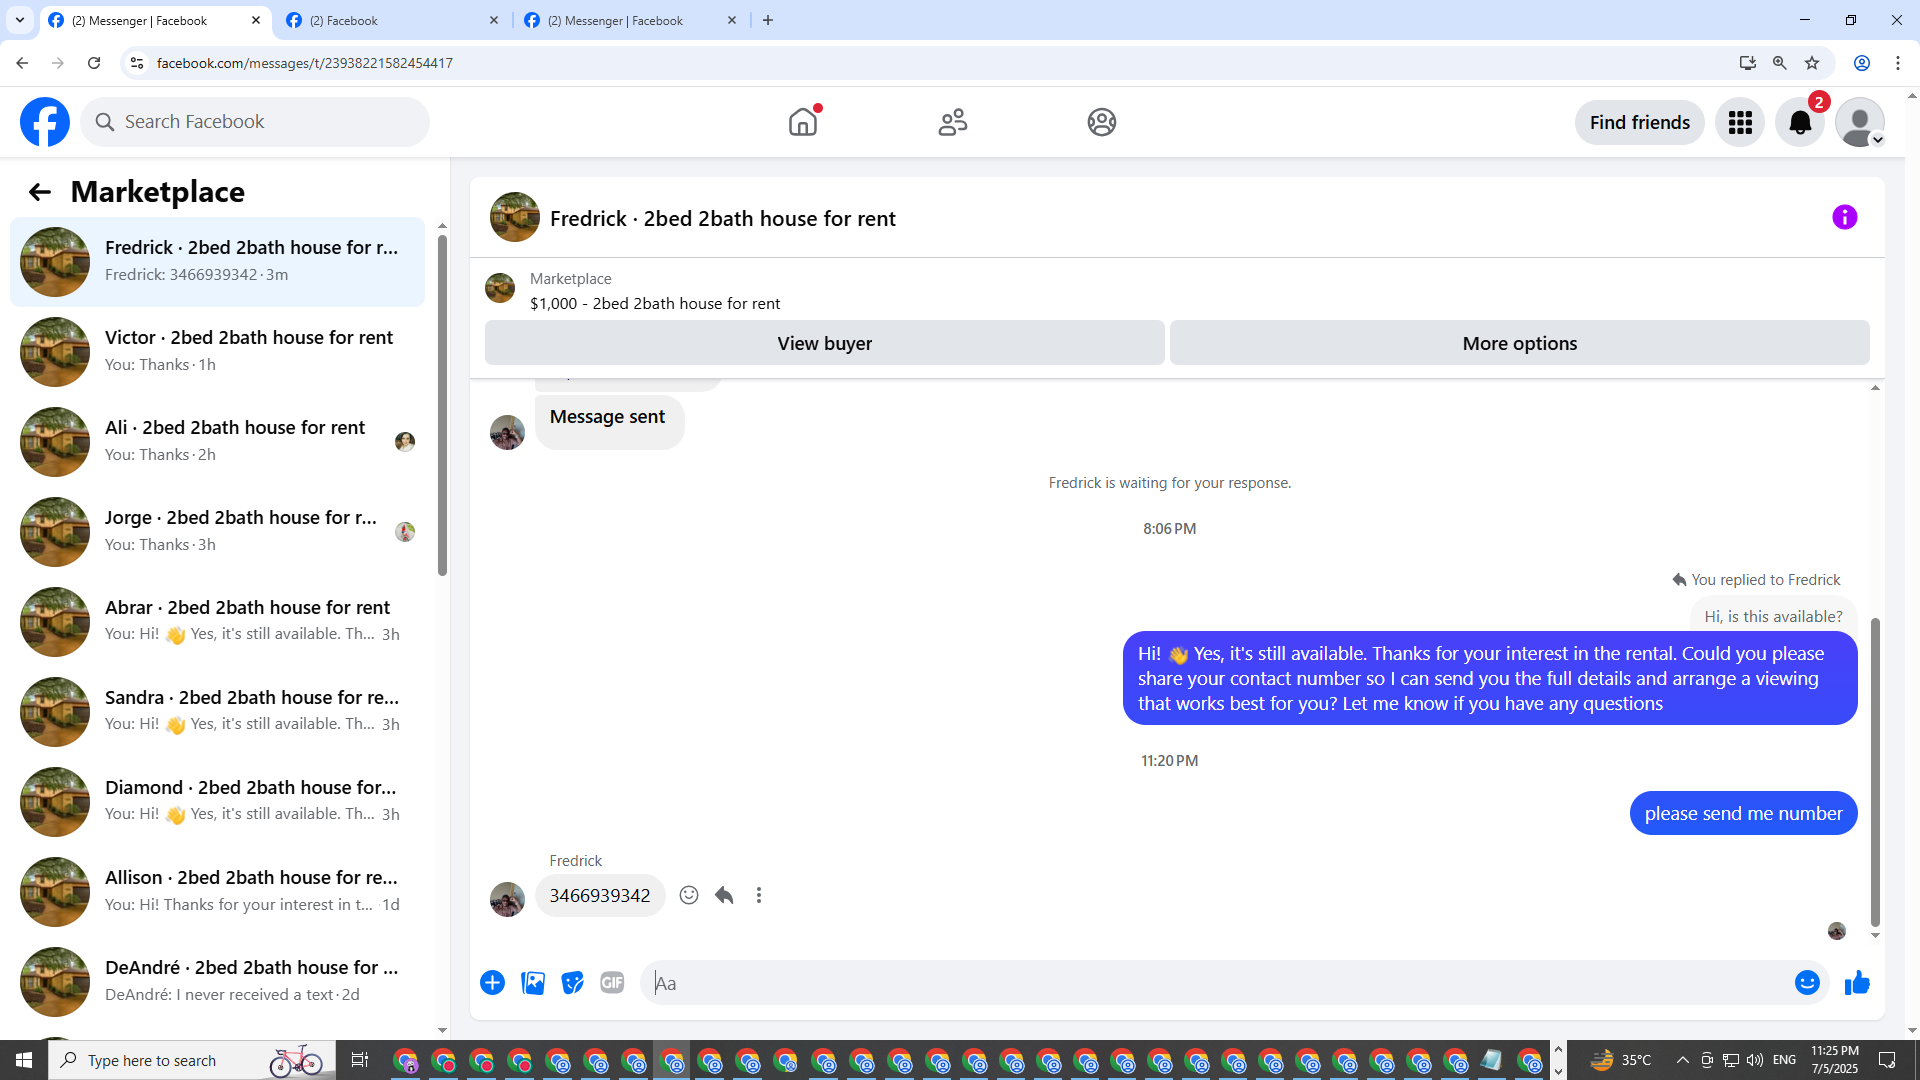The width and height of the screenshot is (1920, 1080).
Task: Open the plus more-actions menu in composer
Action: tap(492, 983)
